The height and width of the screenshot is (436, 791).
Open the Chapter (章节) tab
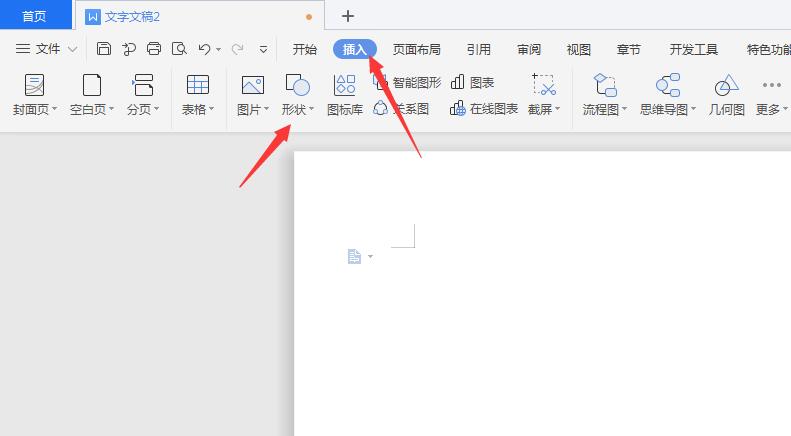pyautogui.click(x=629, y=49)
